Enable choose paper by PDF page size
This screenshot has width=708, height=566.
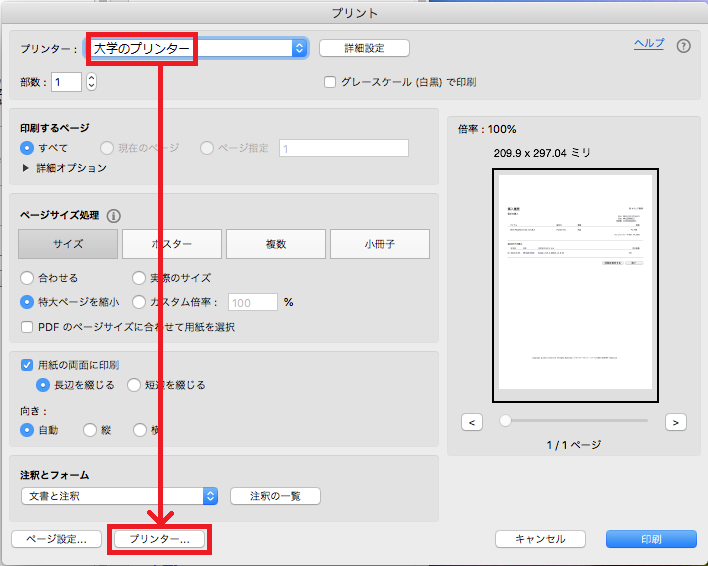tap(27, 327)
